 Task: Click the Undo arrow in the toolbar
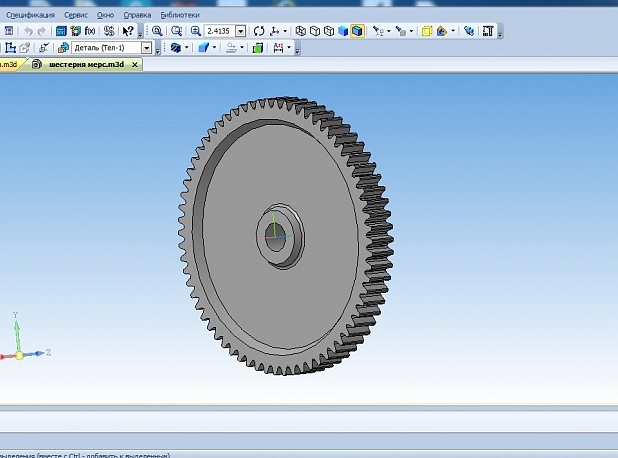coord(28,31)
